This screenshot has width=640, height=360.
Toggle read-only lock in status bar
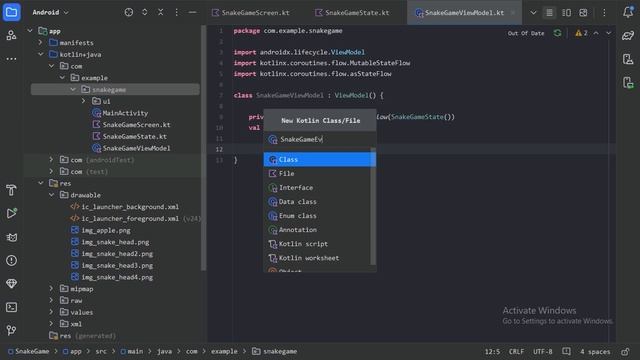[x=625, y=351]
